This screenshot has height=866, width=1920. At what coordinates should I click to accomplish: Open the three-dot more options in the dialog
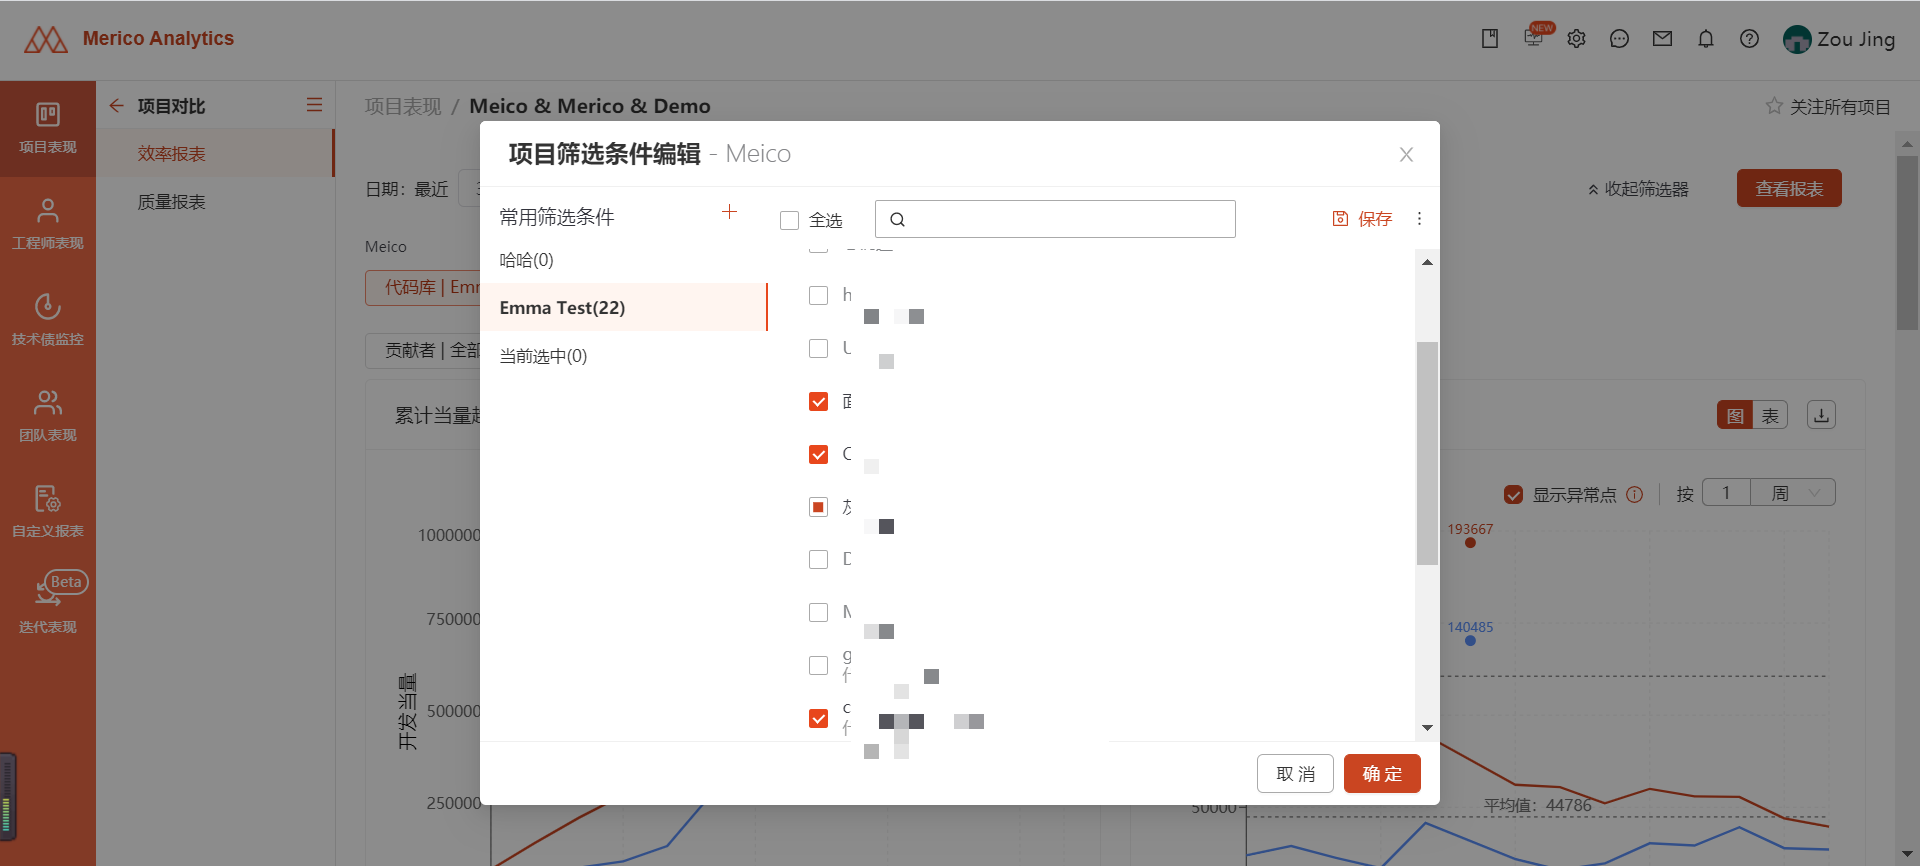(1419, 219)
